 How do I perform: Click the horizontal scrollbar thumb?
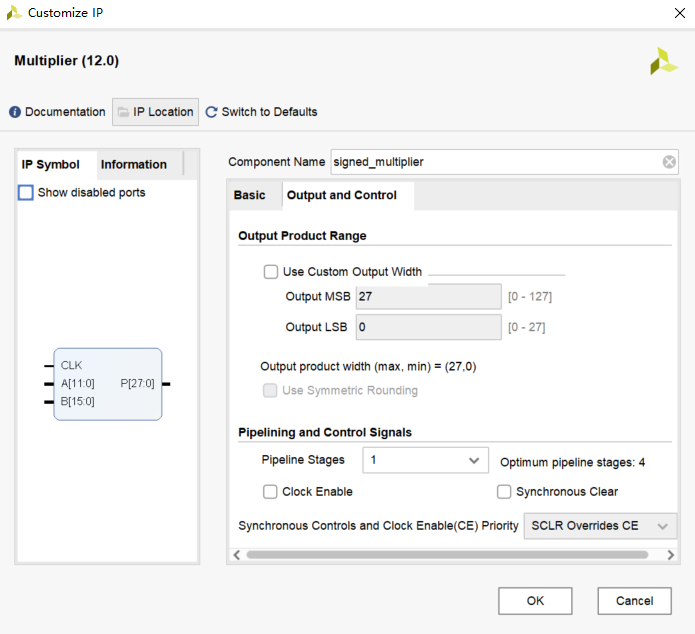(447, 555)
